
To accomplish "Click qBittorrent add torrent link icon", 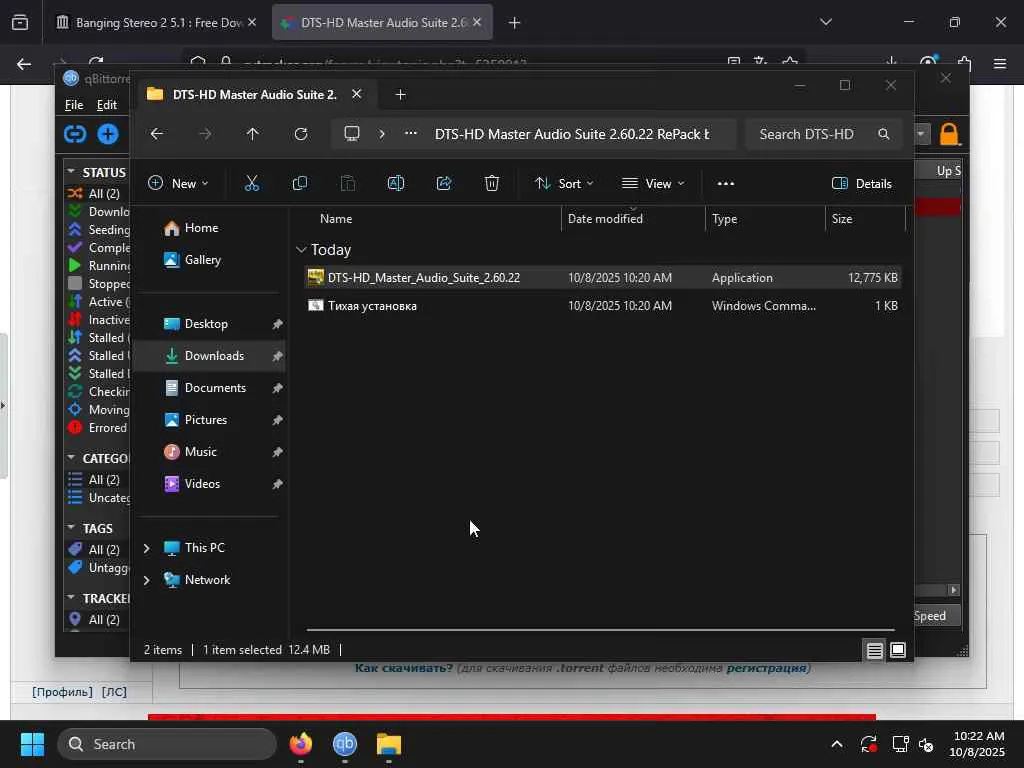I will [75, 134].
